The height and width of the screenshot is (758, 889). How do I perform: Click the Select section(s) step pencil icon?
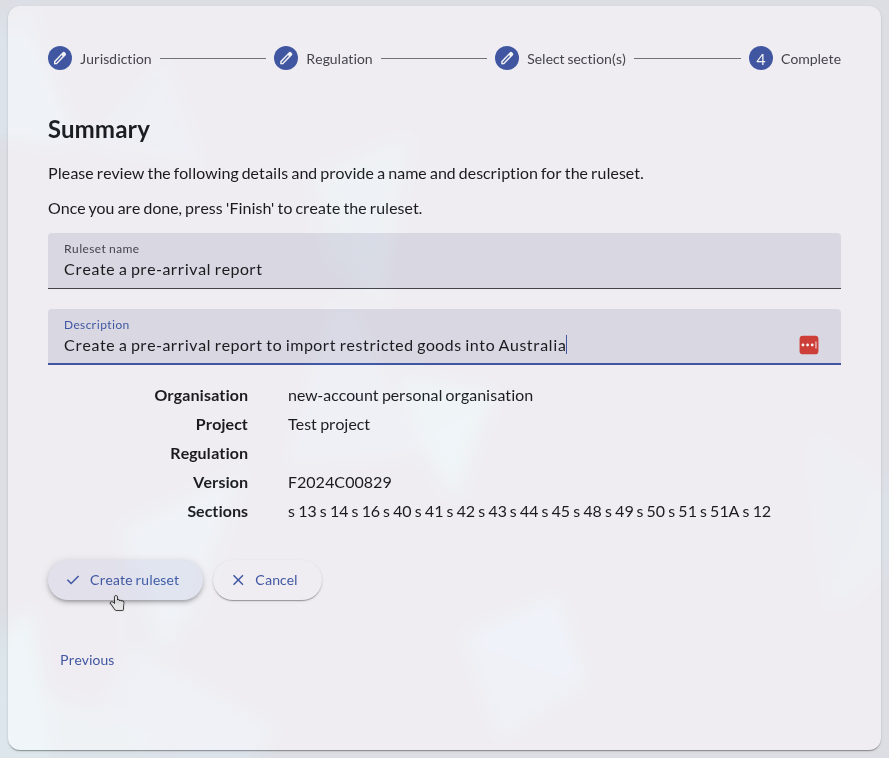pos(507,59)
